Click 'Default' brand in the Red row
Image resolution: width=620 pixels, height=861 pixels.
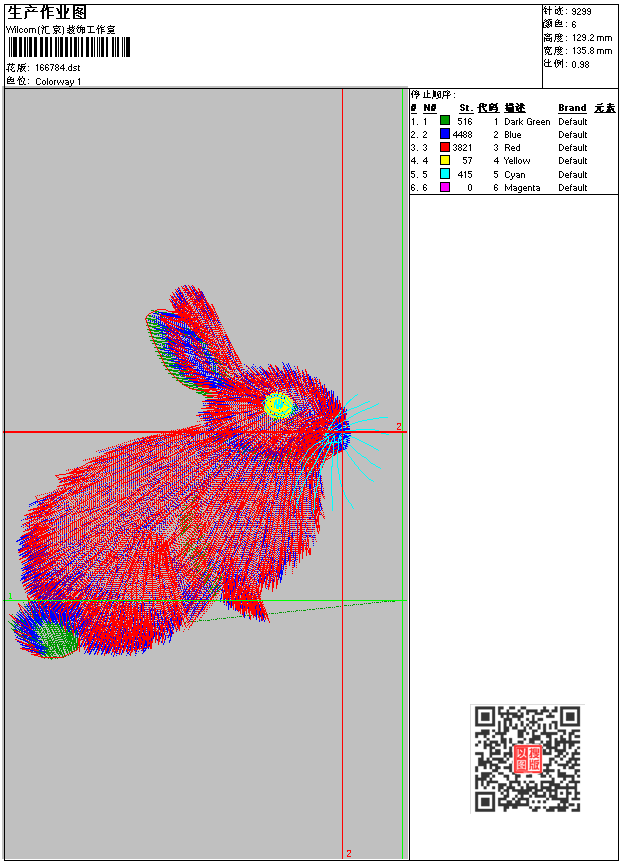point(573,148)
